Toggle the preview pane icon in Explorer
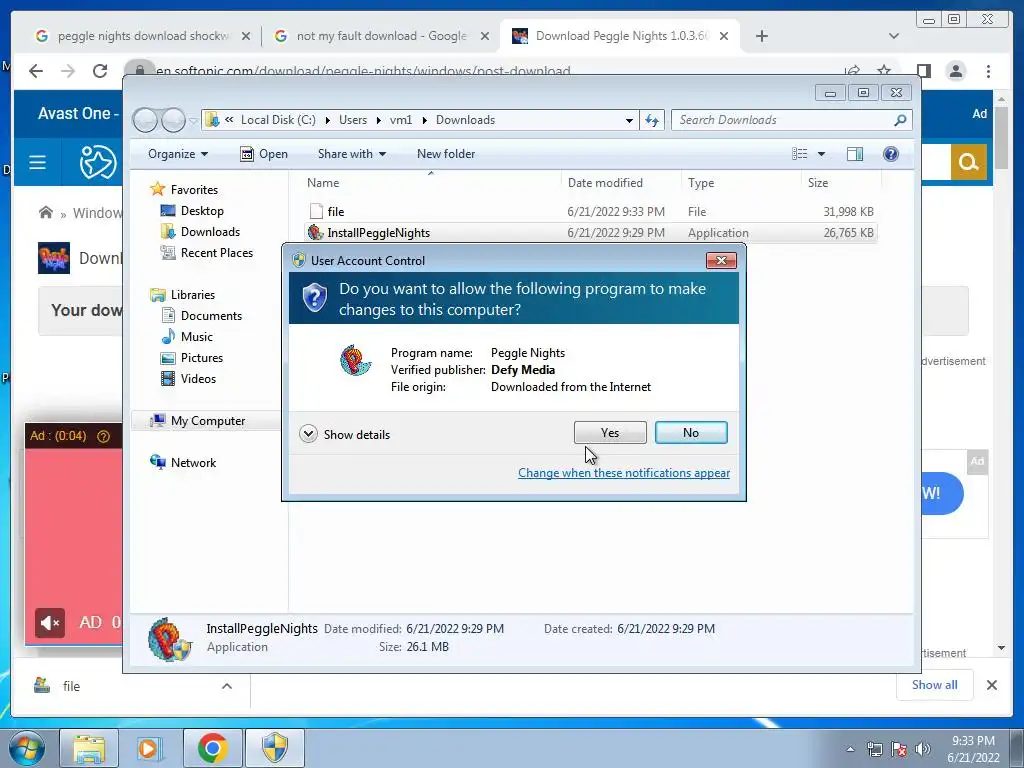 coord(855,154)
